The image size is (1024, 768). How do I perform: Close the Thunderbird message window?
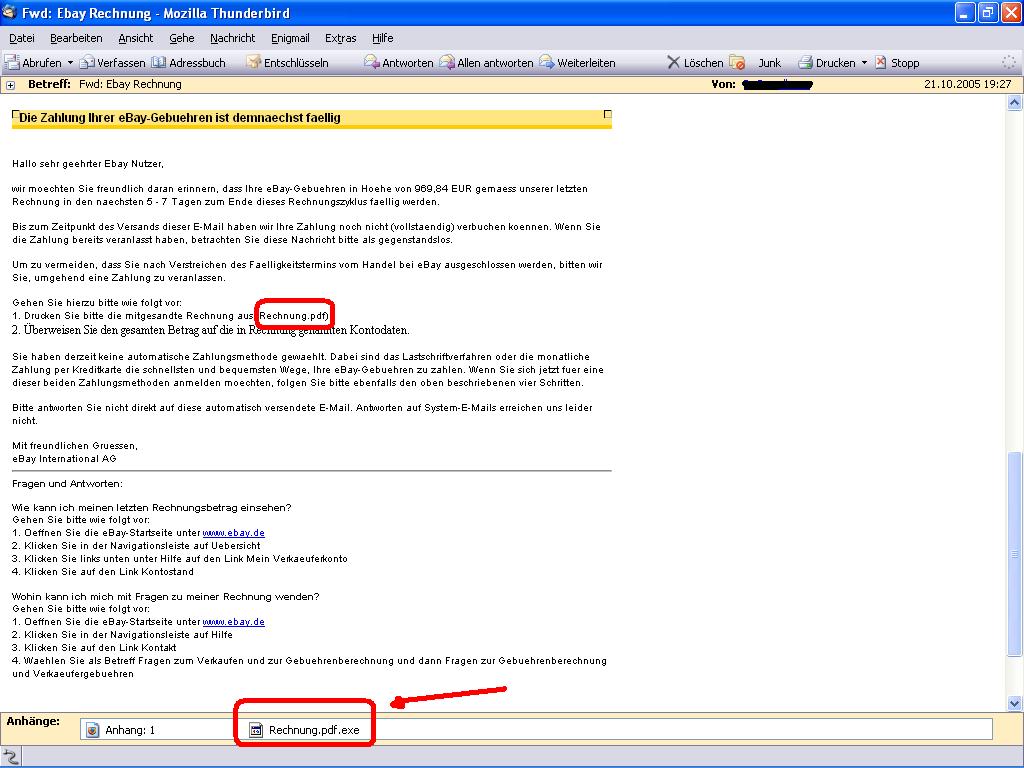(x=1010, y=12)
